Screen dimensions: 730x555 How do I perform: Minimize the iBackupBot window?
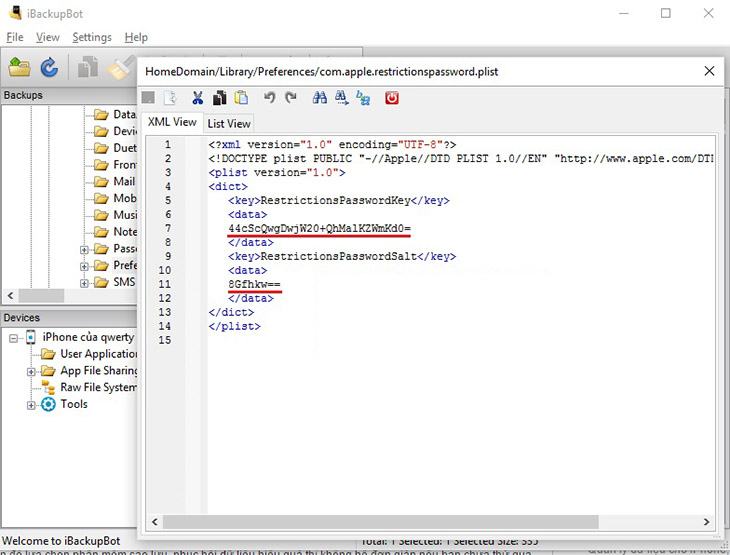(x=623, y=13)
